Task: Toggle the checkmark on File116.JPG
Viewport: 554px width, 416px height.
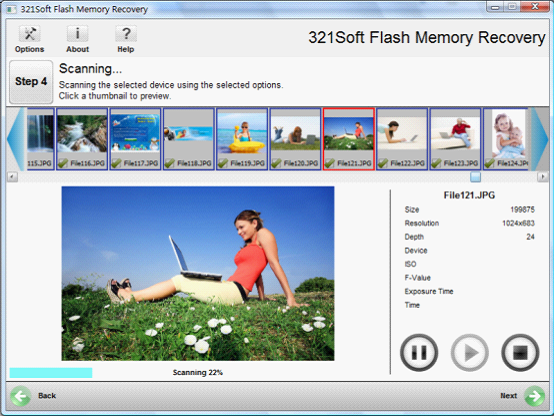Action: point(63,163)
